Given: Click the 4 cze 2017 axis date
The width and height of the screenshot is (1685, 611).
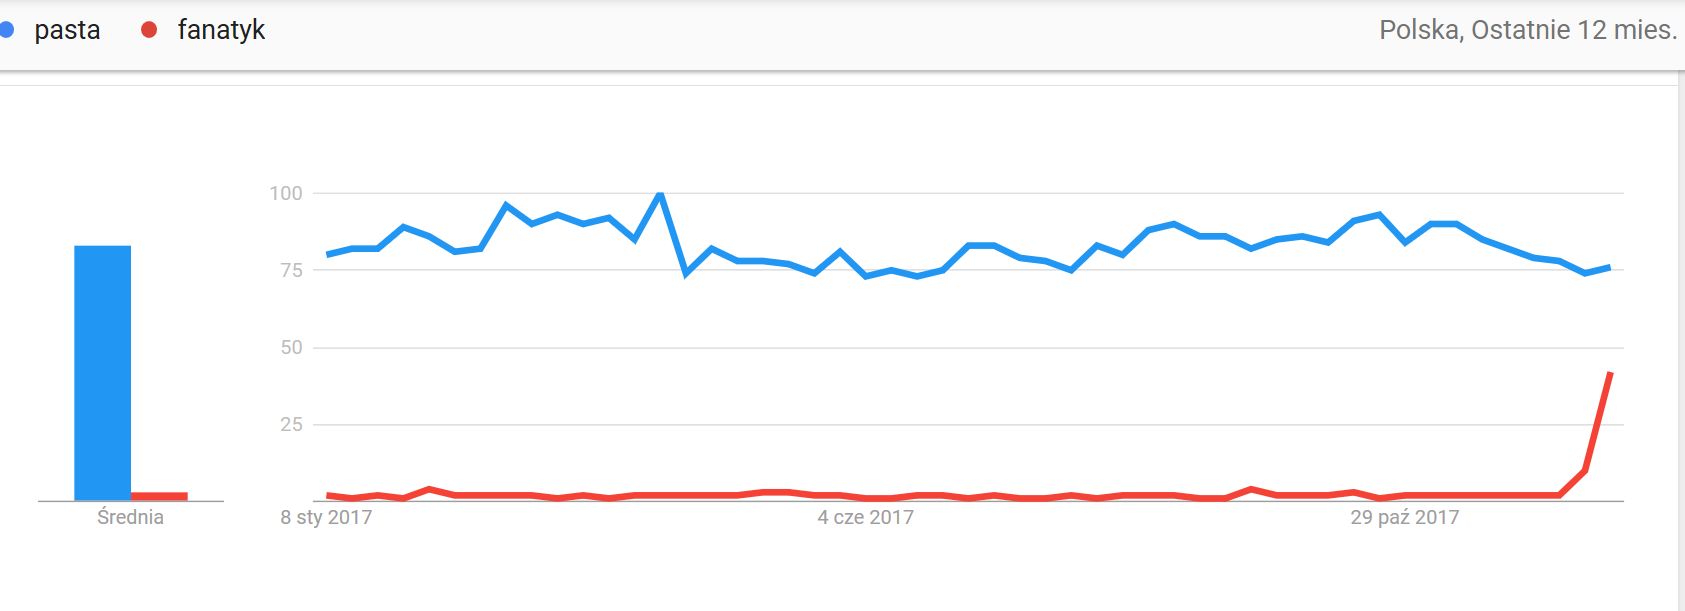Looking at the screenshot, I should click(x=866, y=517).
